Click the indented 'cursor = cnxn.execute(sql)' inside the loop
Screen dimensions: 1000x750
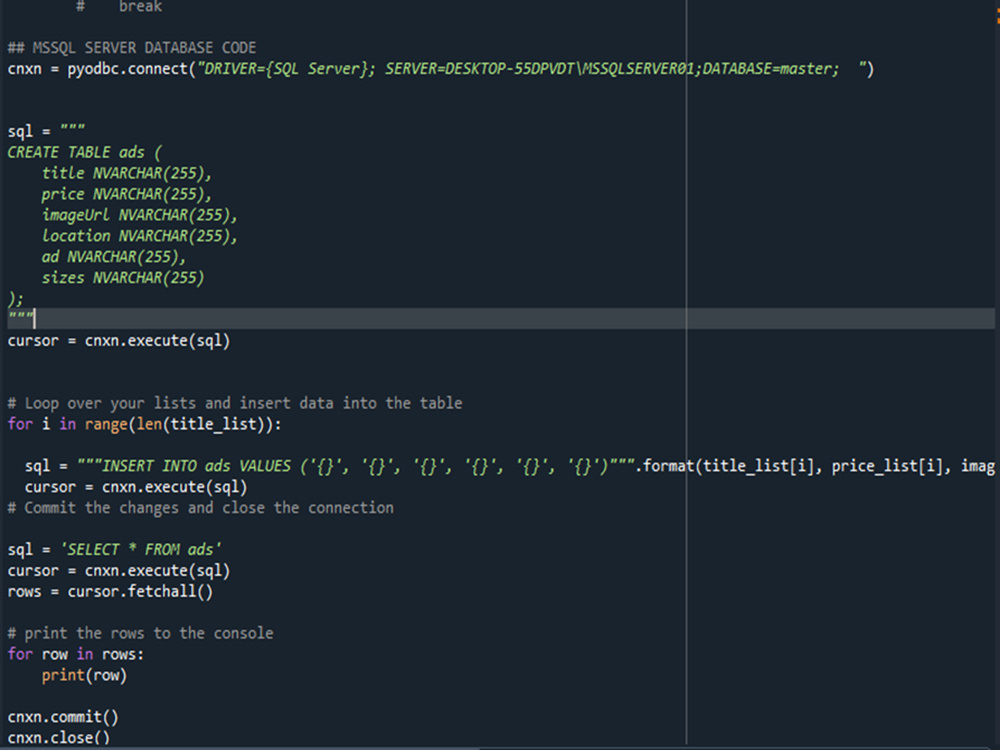(135, 487)
